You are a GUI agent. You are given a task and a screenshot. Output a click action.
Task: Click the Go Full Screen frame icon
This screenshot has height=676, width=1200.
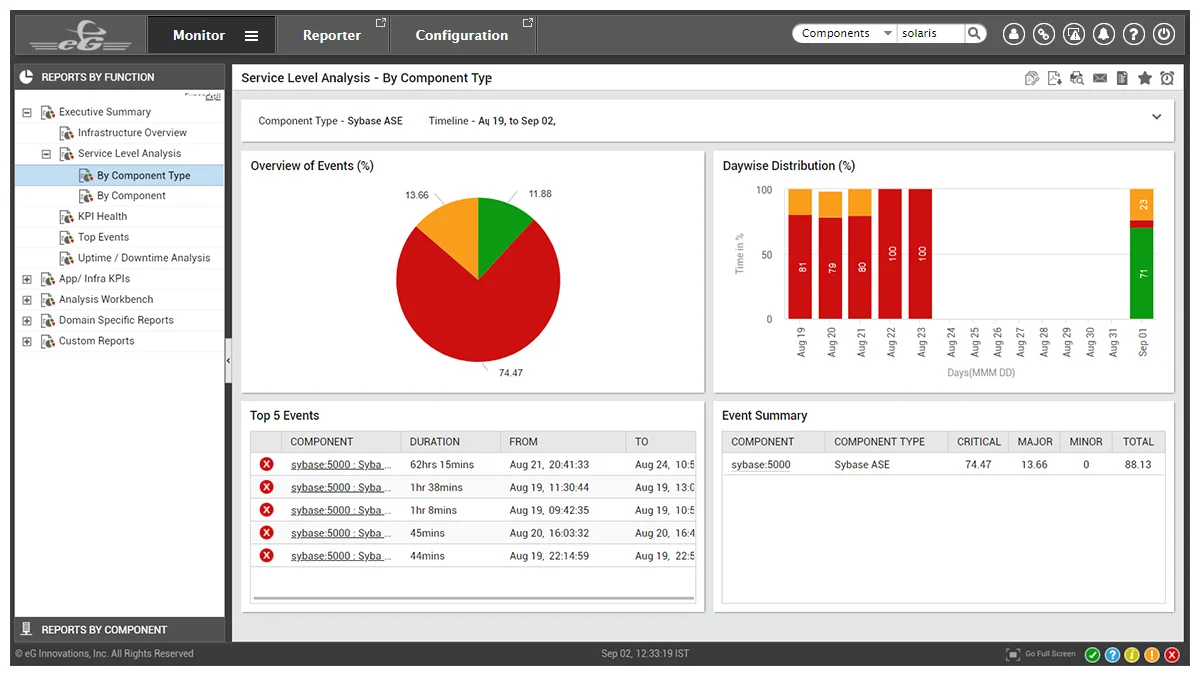point(1013,654)
